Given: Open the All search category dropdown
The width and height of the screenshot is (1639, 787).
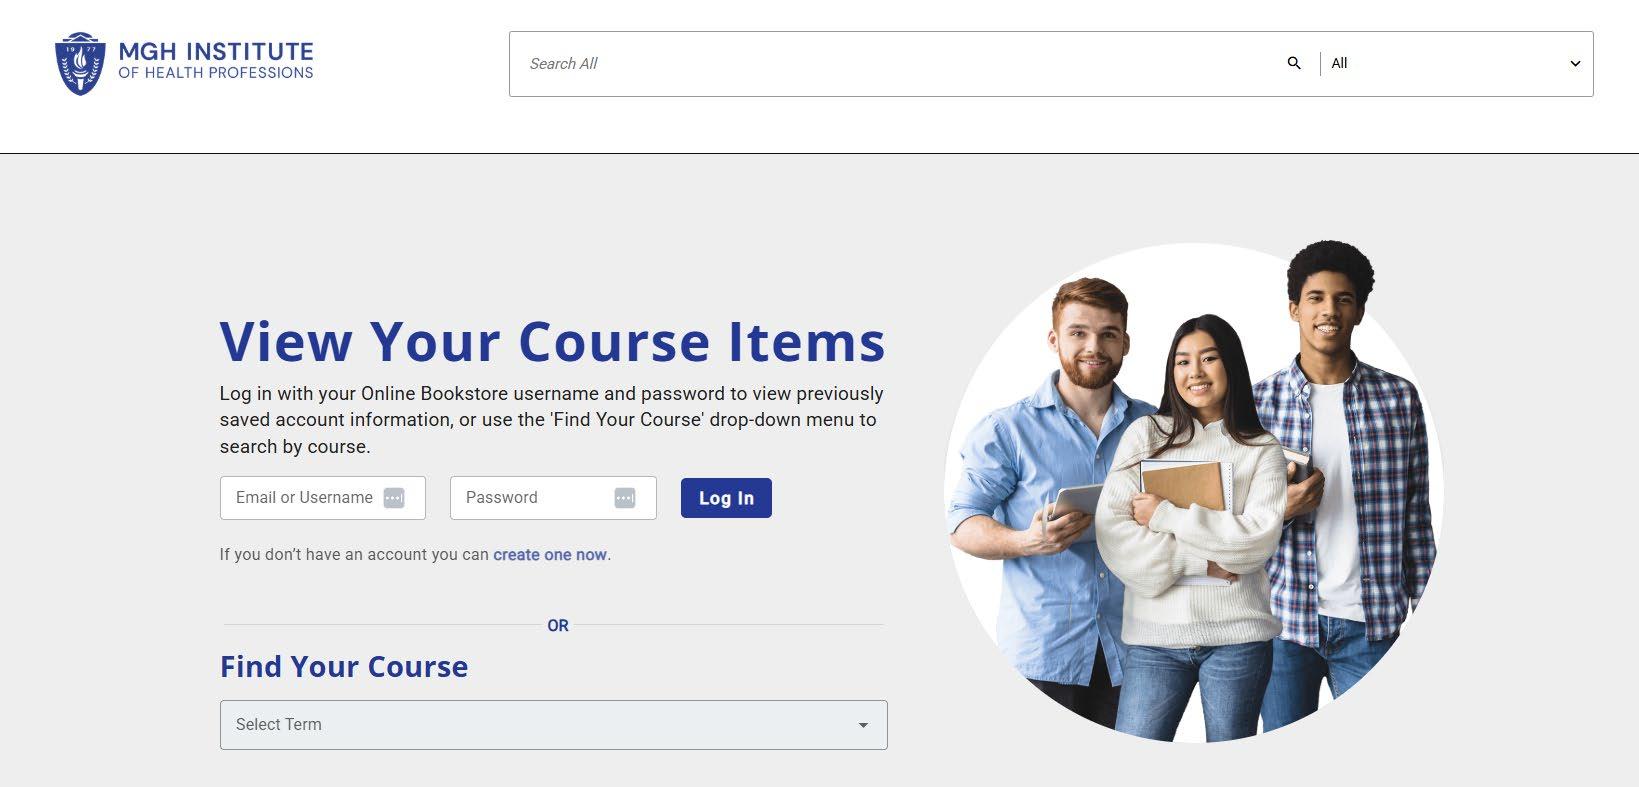Looking at the screenshot, I should [x=1456, y=64].
